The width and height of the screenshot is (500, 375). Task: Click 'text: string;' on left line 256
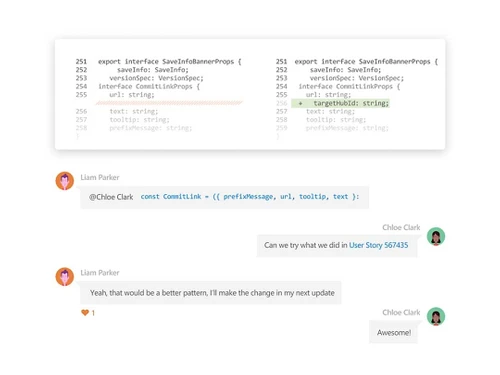134,112
